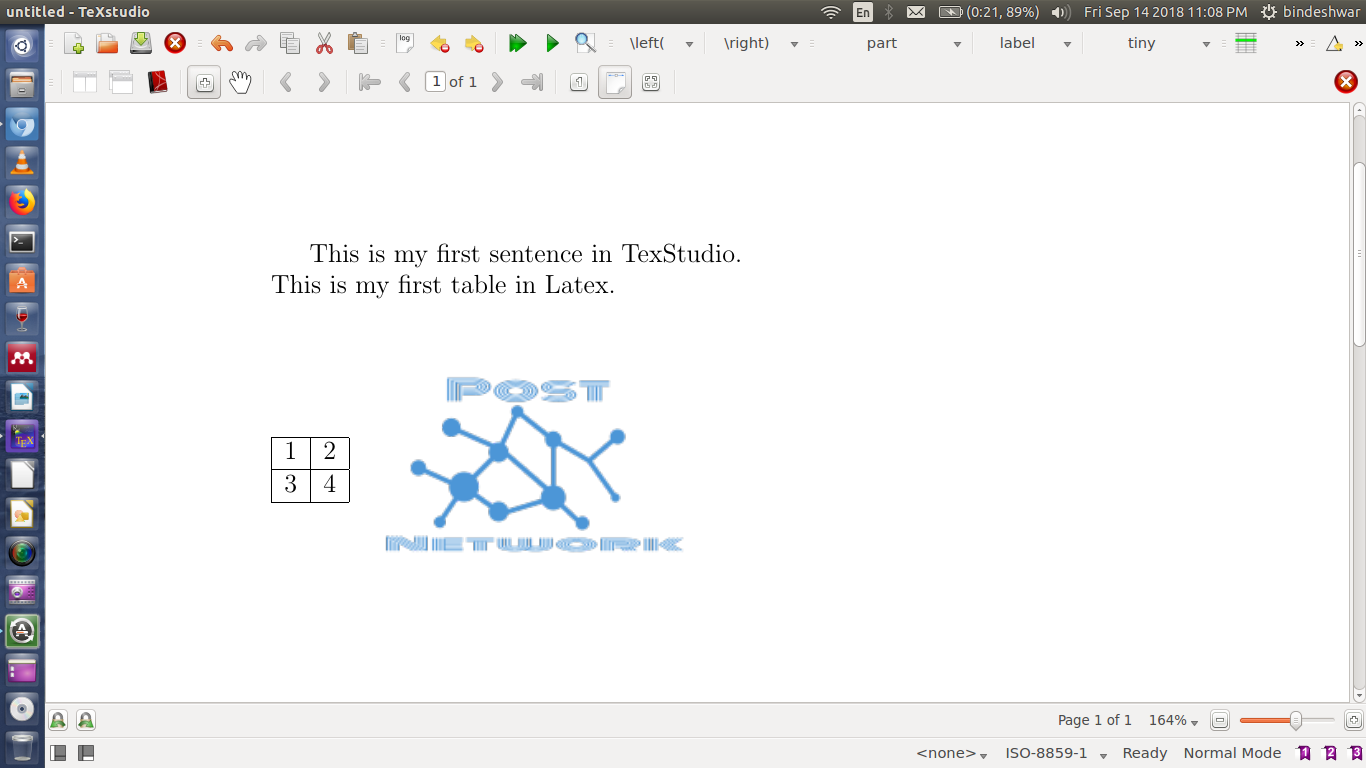Open the PDF viewer magnifier icon
This screenshot has width=1366, height=768.
tap(585, 43)
